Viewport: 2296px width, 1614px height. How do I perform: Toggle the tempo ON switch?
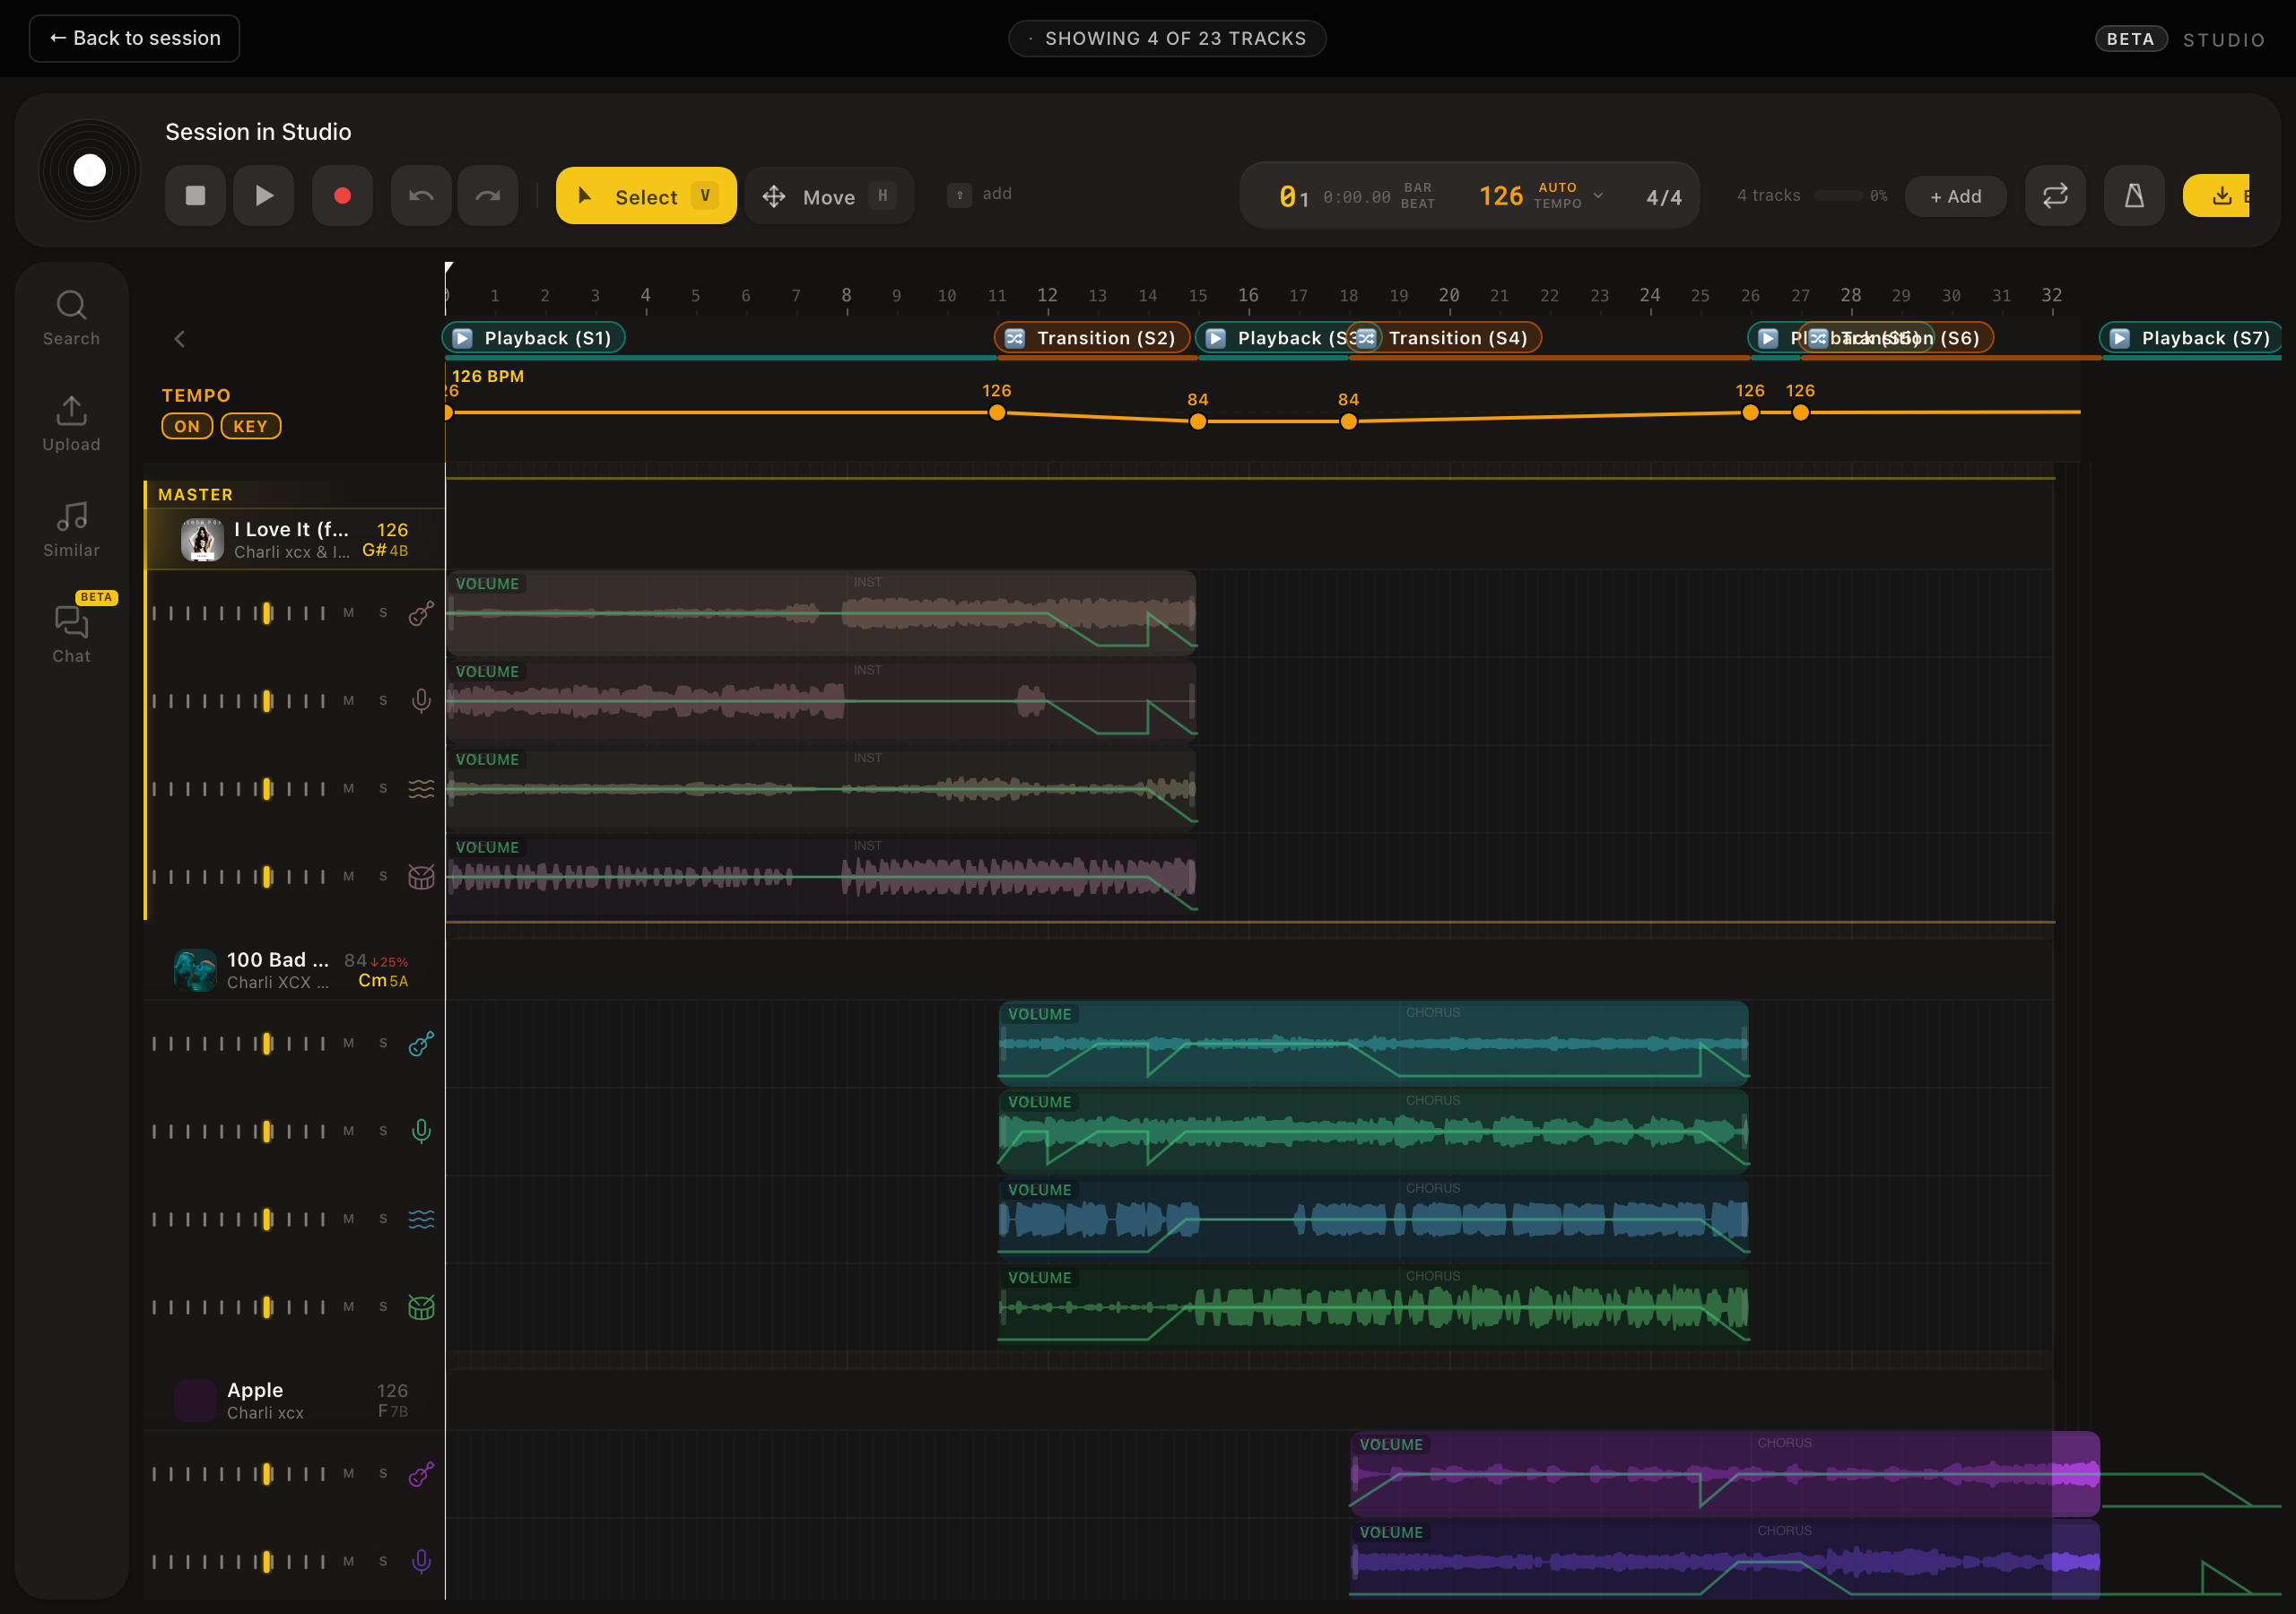[187, 426]
